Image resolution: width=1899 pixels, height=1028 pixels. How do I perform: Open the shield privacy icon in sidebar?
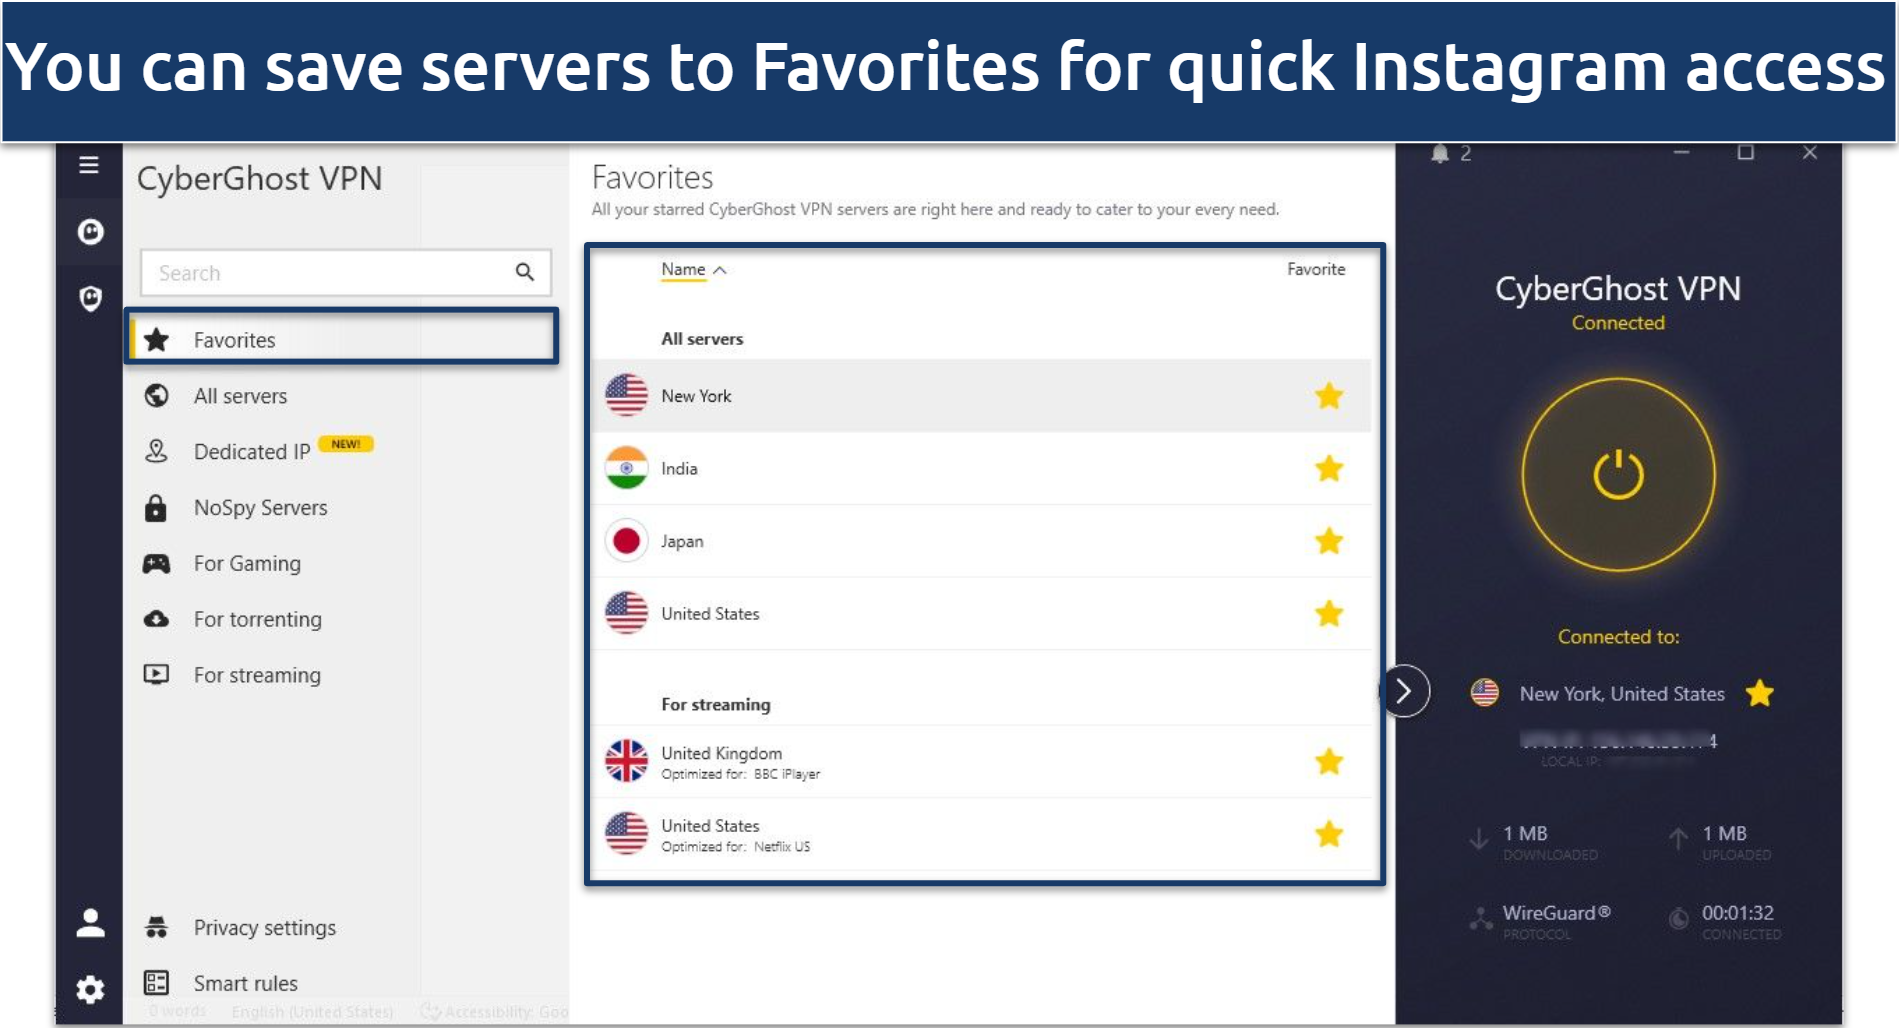click(x=90, y=298)
